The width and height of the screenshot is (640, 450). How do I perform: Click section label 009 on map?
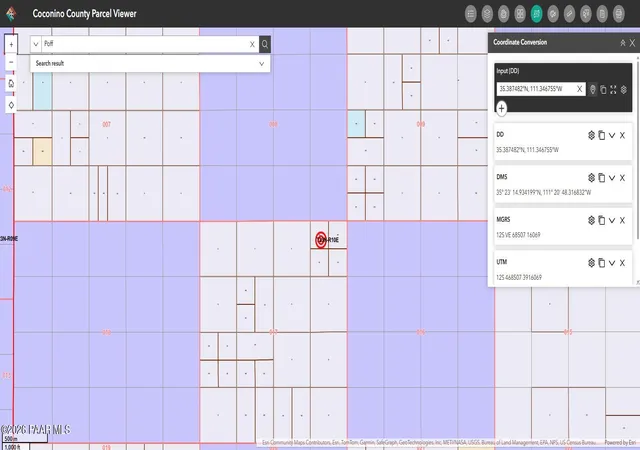click(x=421, y=124)
